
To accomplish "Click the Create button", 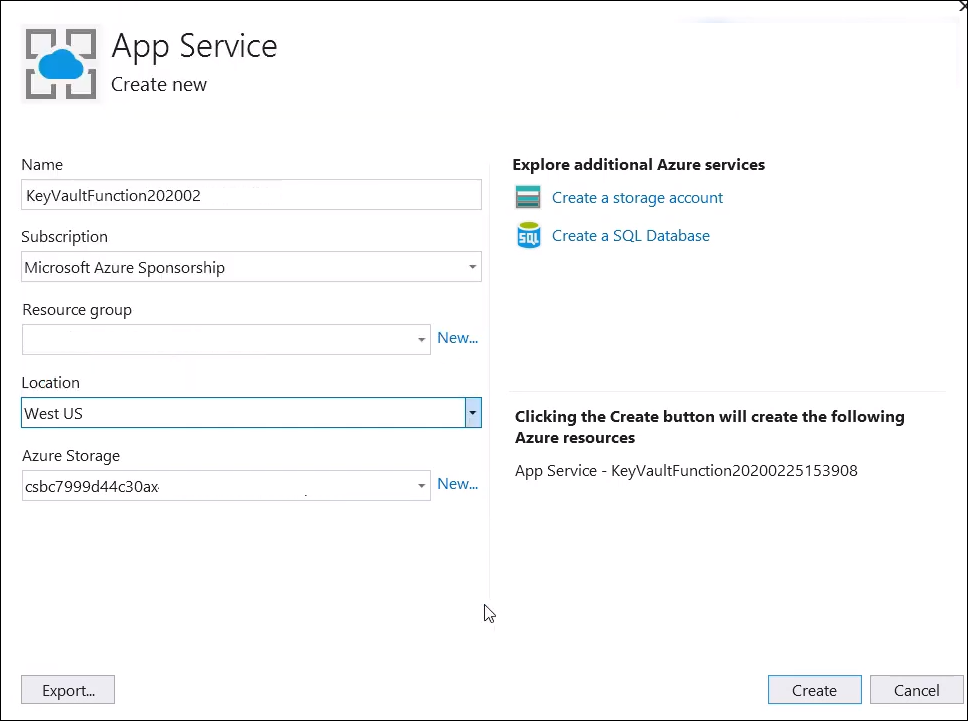I will point(814,690).
